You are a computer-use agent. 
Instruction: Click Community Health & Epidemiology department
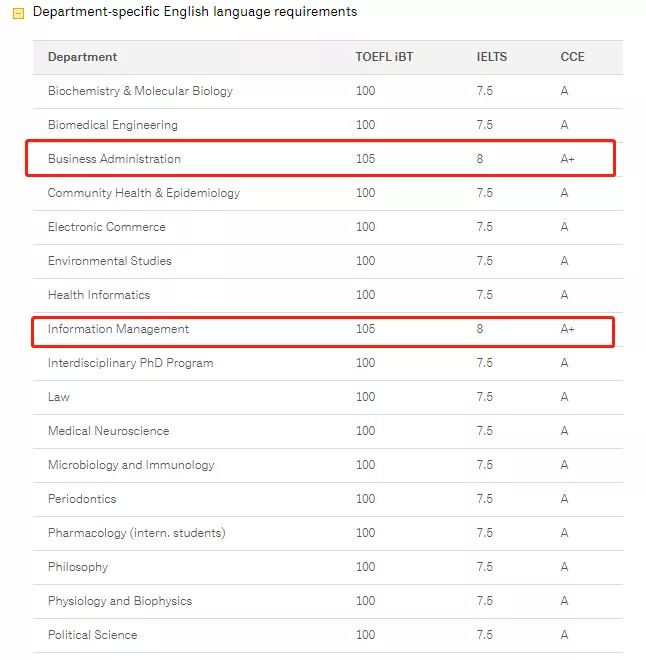point(144,193)
